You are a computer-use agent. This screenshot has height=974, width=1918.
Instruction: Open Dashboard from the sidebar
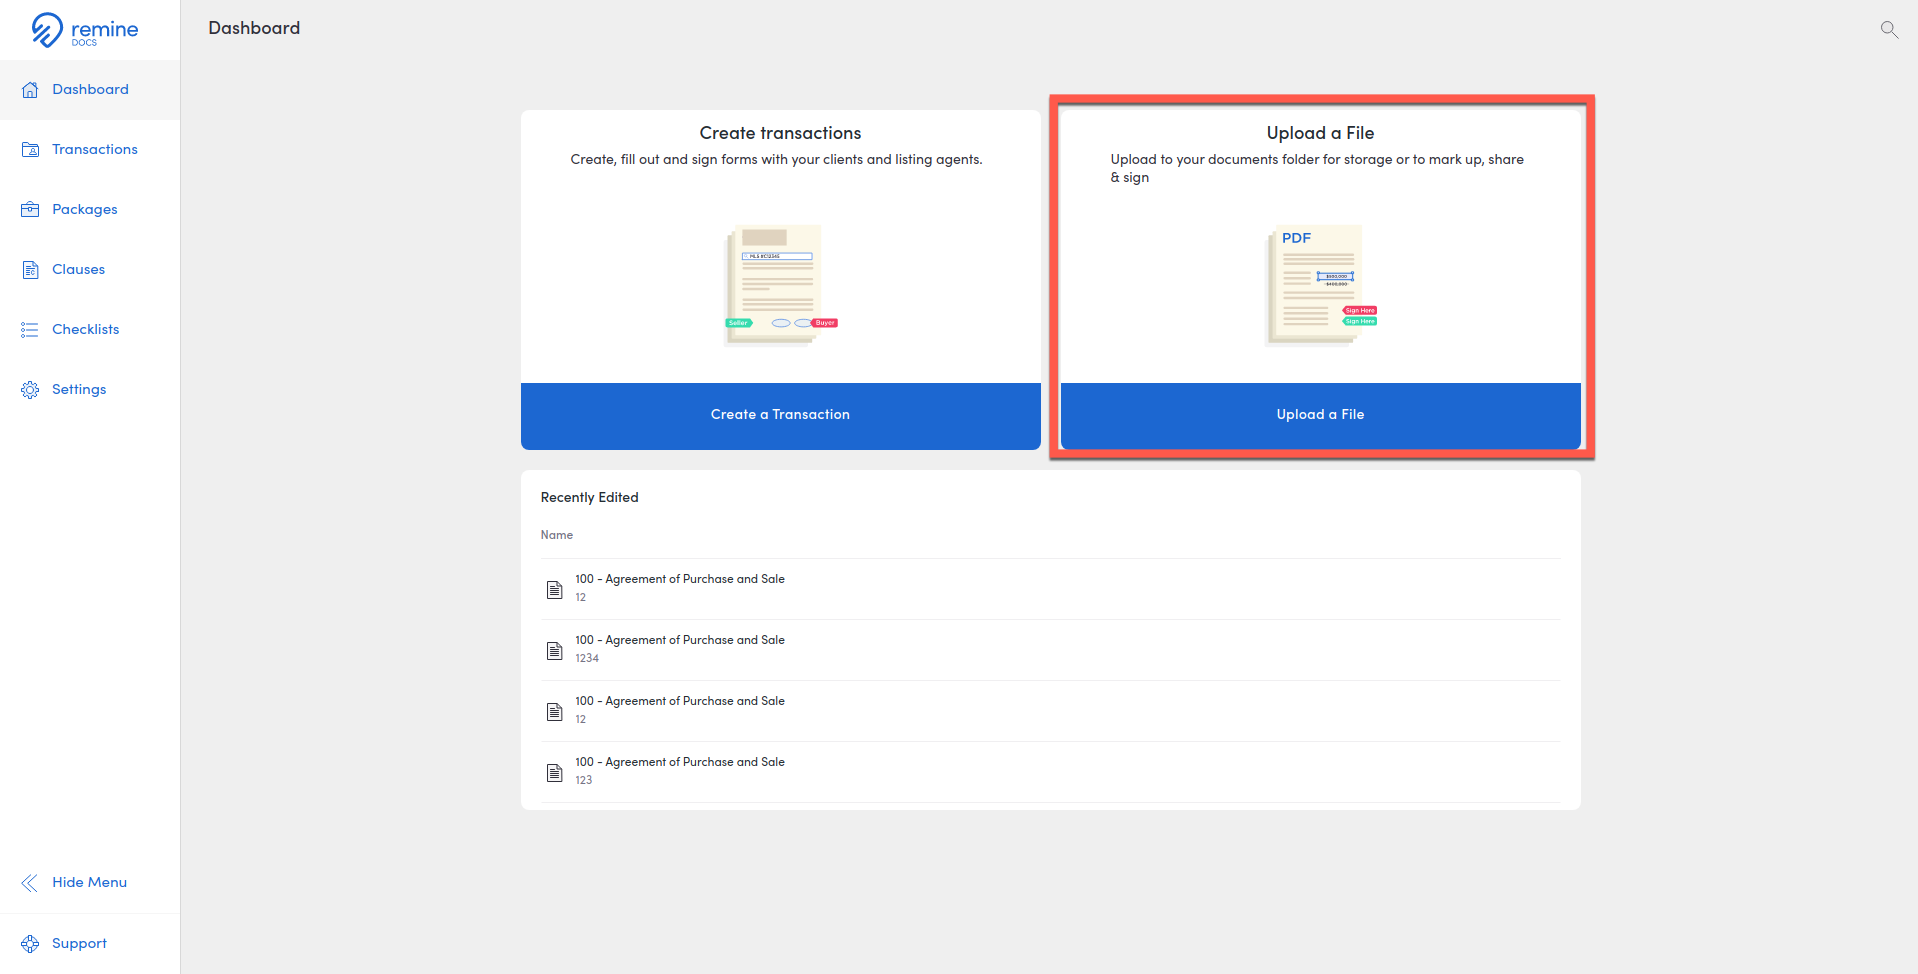pyautogui.click(x=90, y=90)
